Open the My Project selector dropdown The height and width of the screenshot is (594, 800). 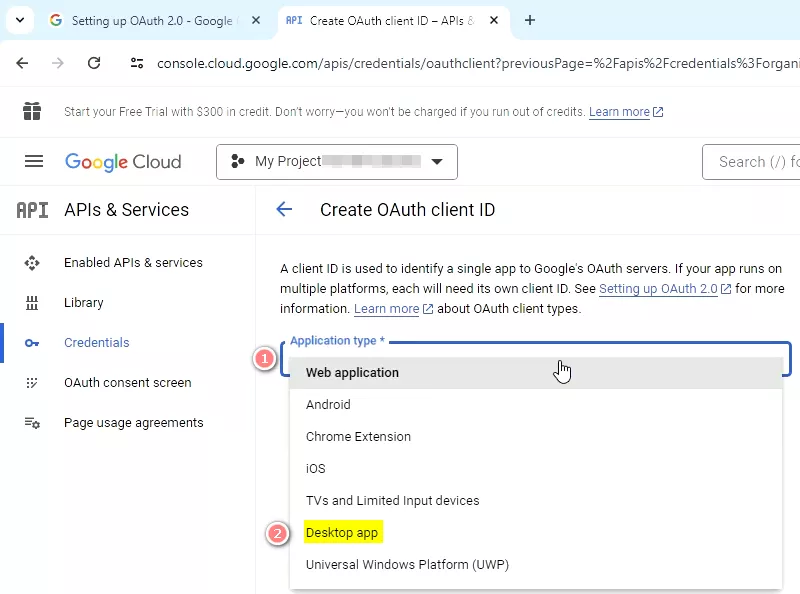pyautogui.click(x=337, y=162)
